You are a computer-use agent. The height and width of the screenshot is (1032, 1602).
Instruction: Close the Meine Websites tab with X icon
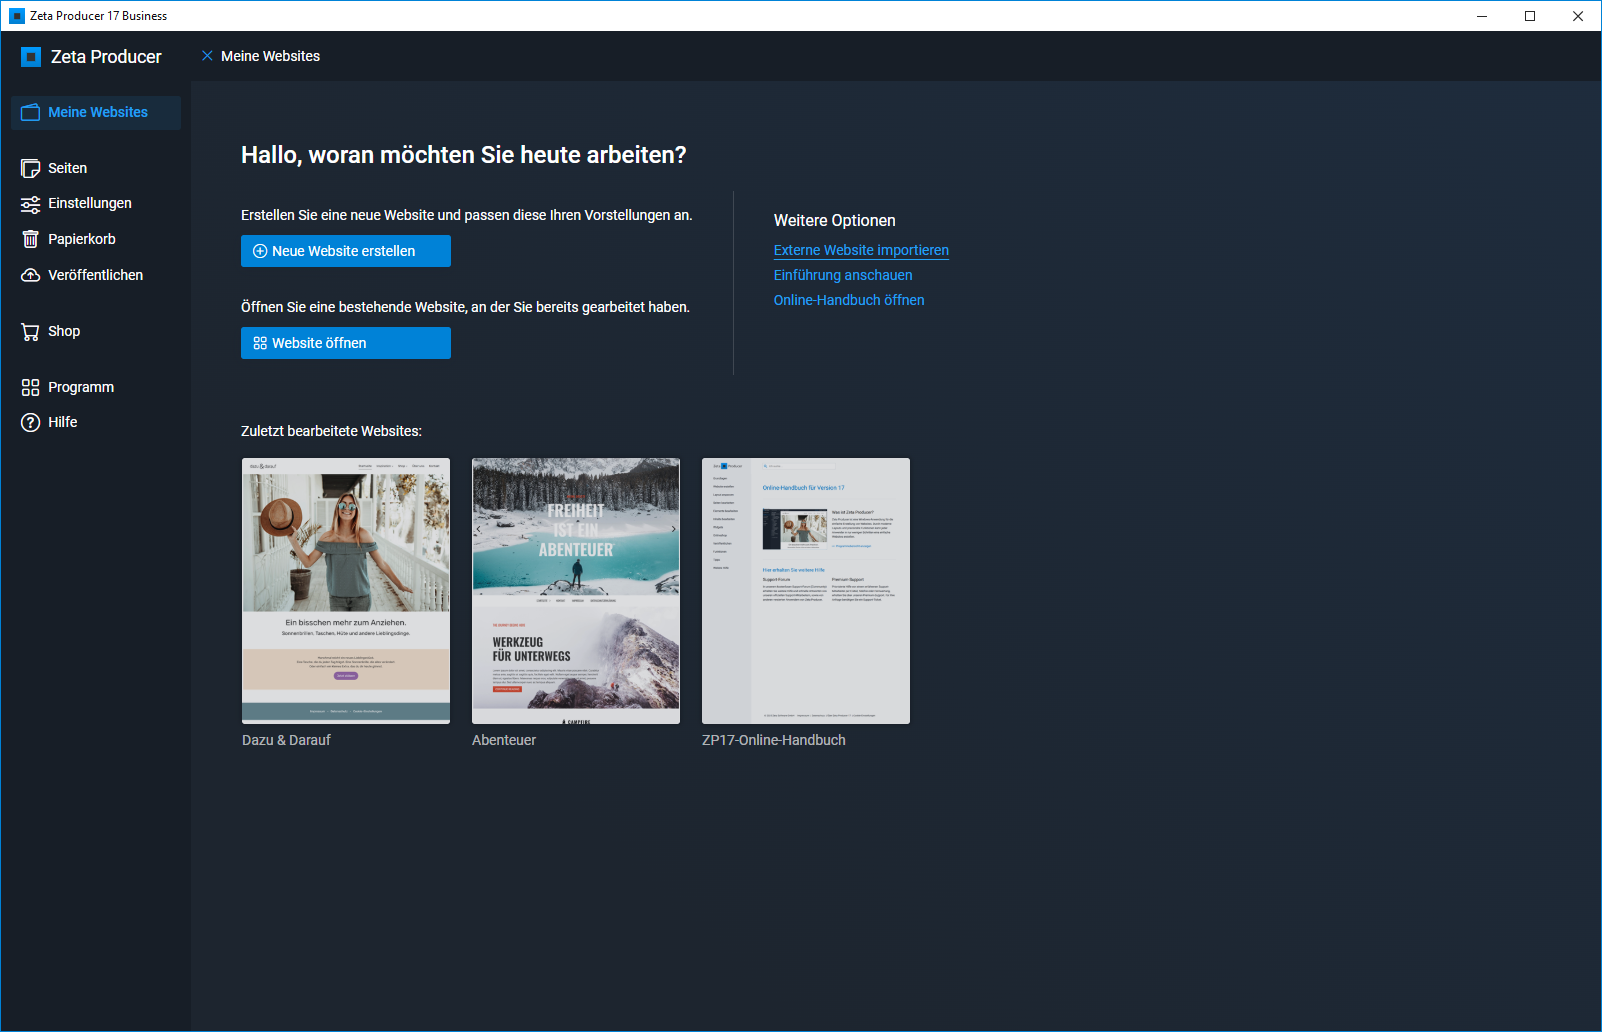click(207, 56)
